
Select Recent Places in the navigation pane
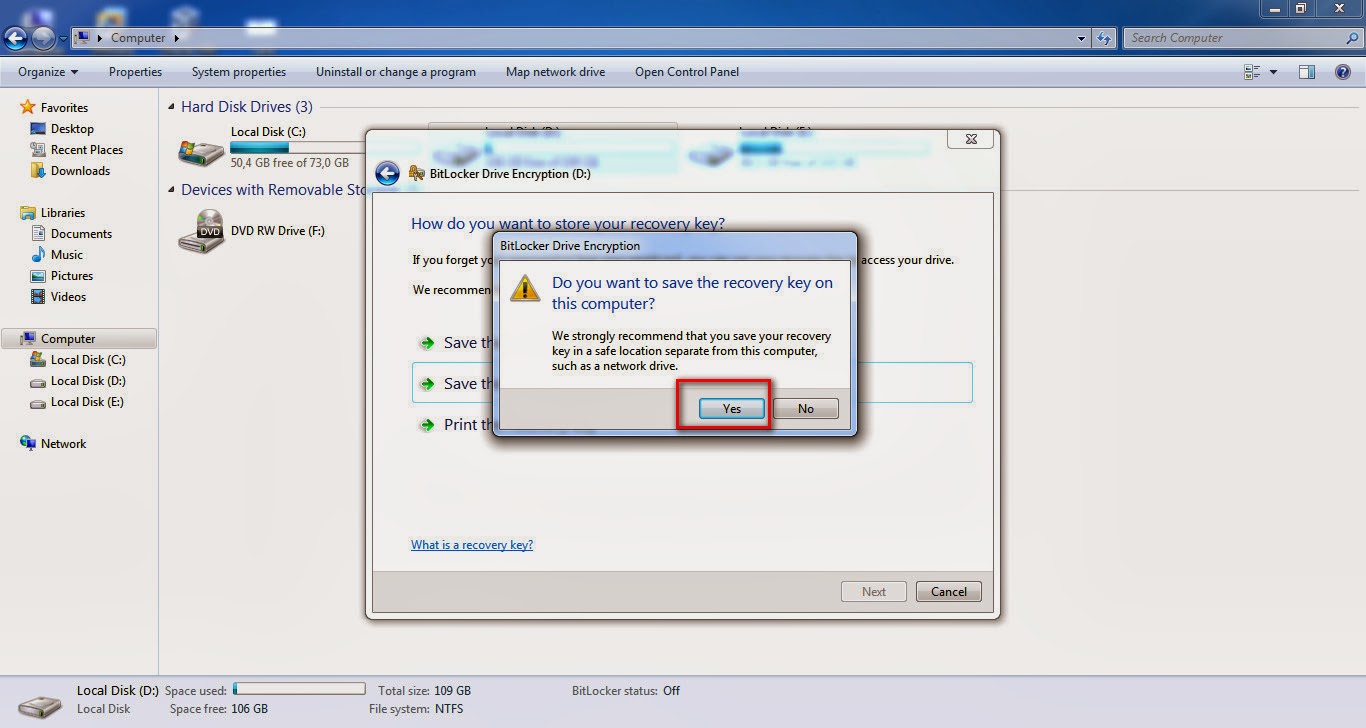pos(87,150)
